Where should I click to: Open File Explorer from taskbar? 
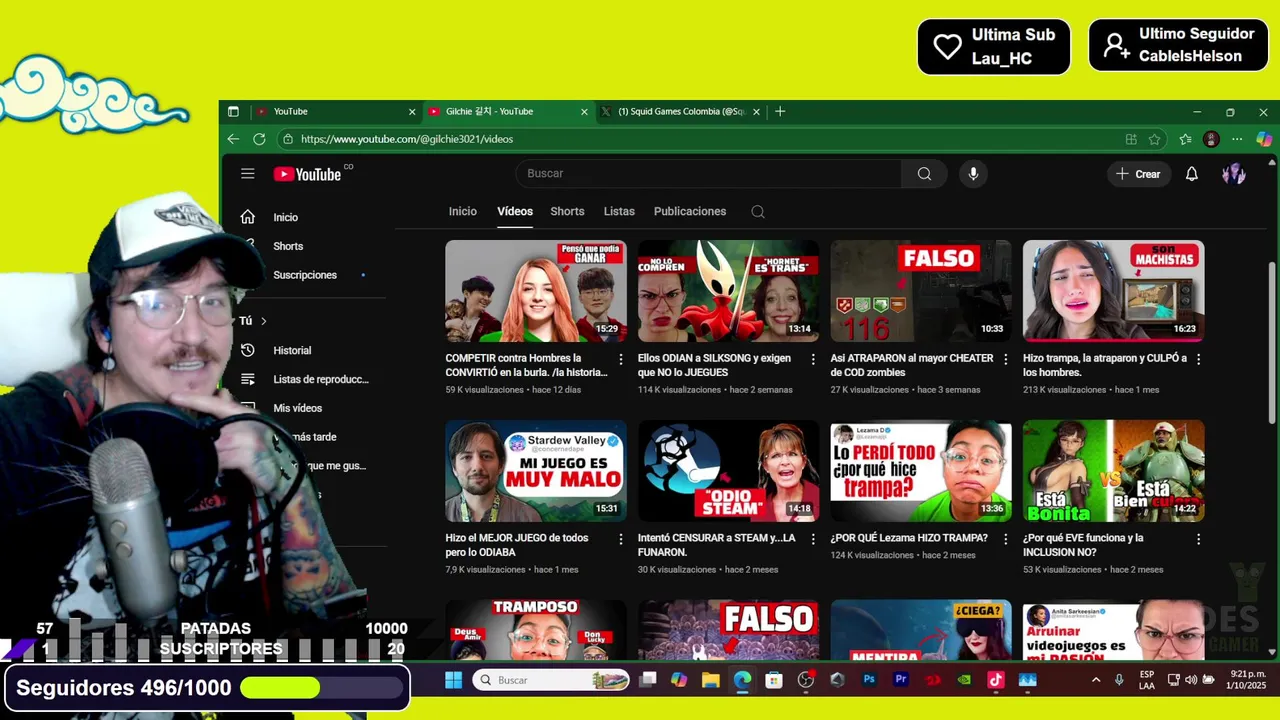[x=710, y=680]
